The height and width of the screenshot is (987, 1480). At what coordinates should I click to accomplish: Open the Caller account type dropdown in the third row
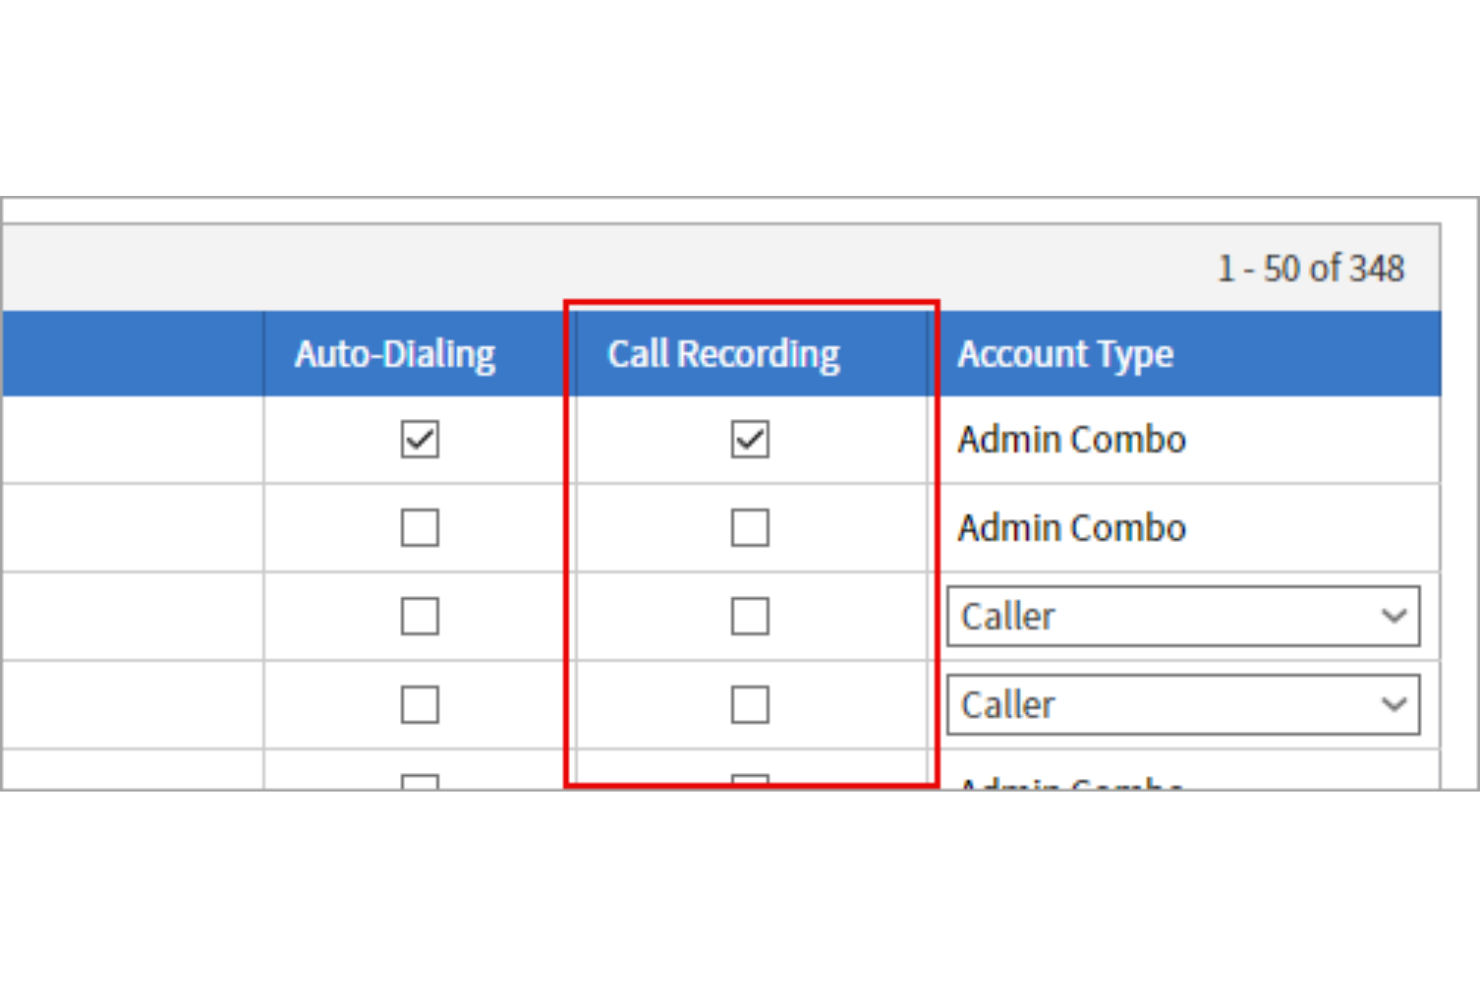tap(1183, 616)
